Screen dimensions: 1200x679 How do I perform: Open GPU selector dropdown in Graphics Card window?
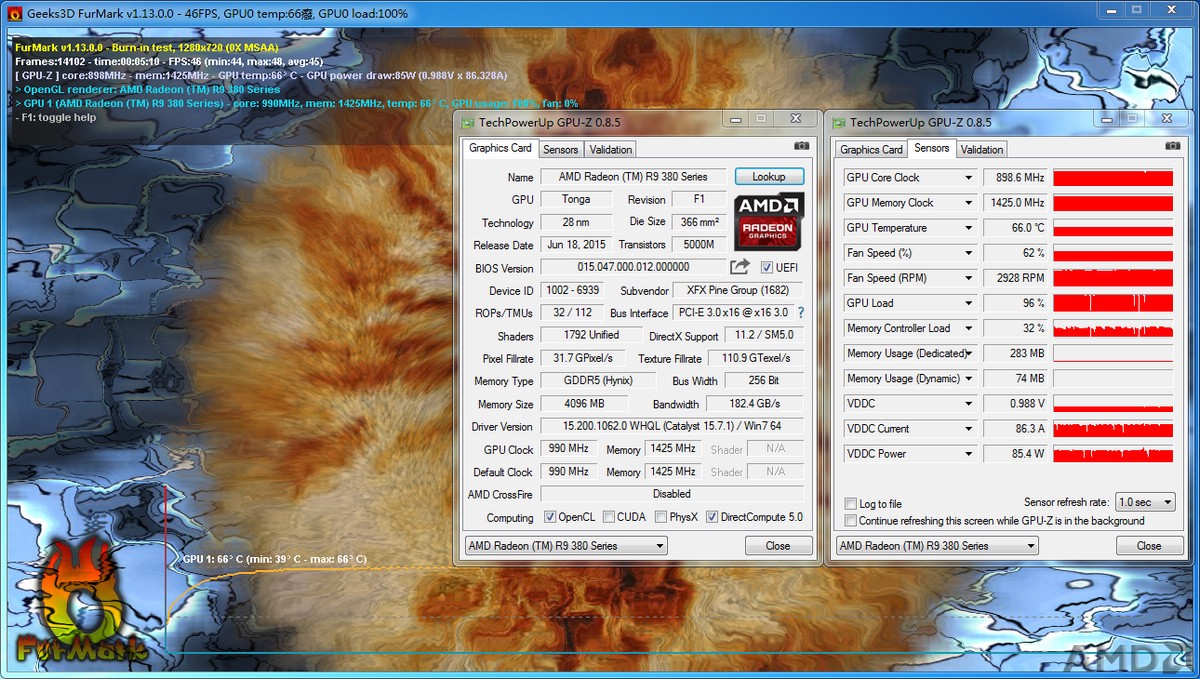click(x=566, y=546)
